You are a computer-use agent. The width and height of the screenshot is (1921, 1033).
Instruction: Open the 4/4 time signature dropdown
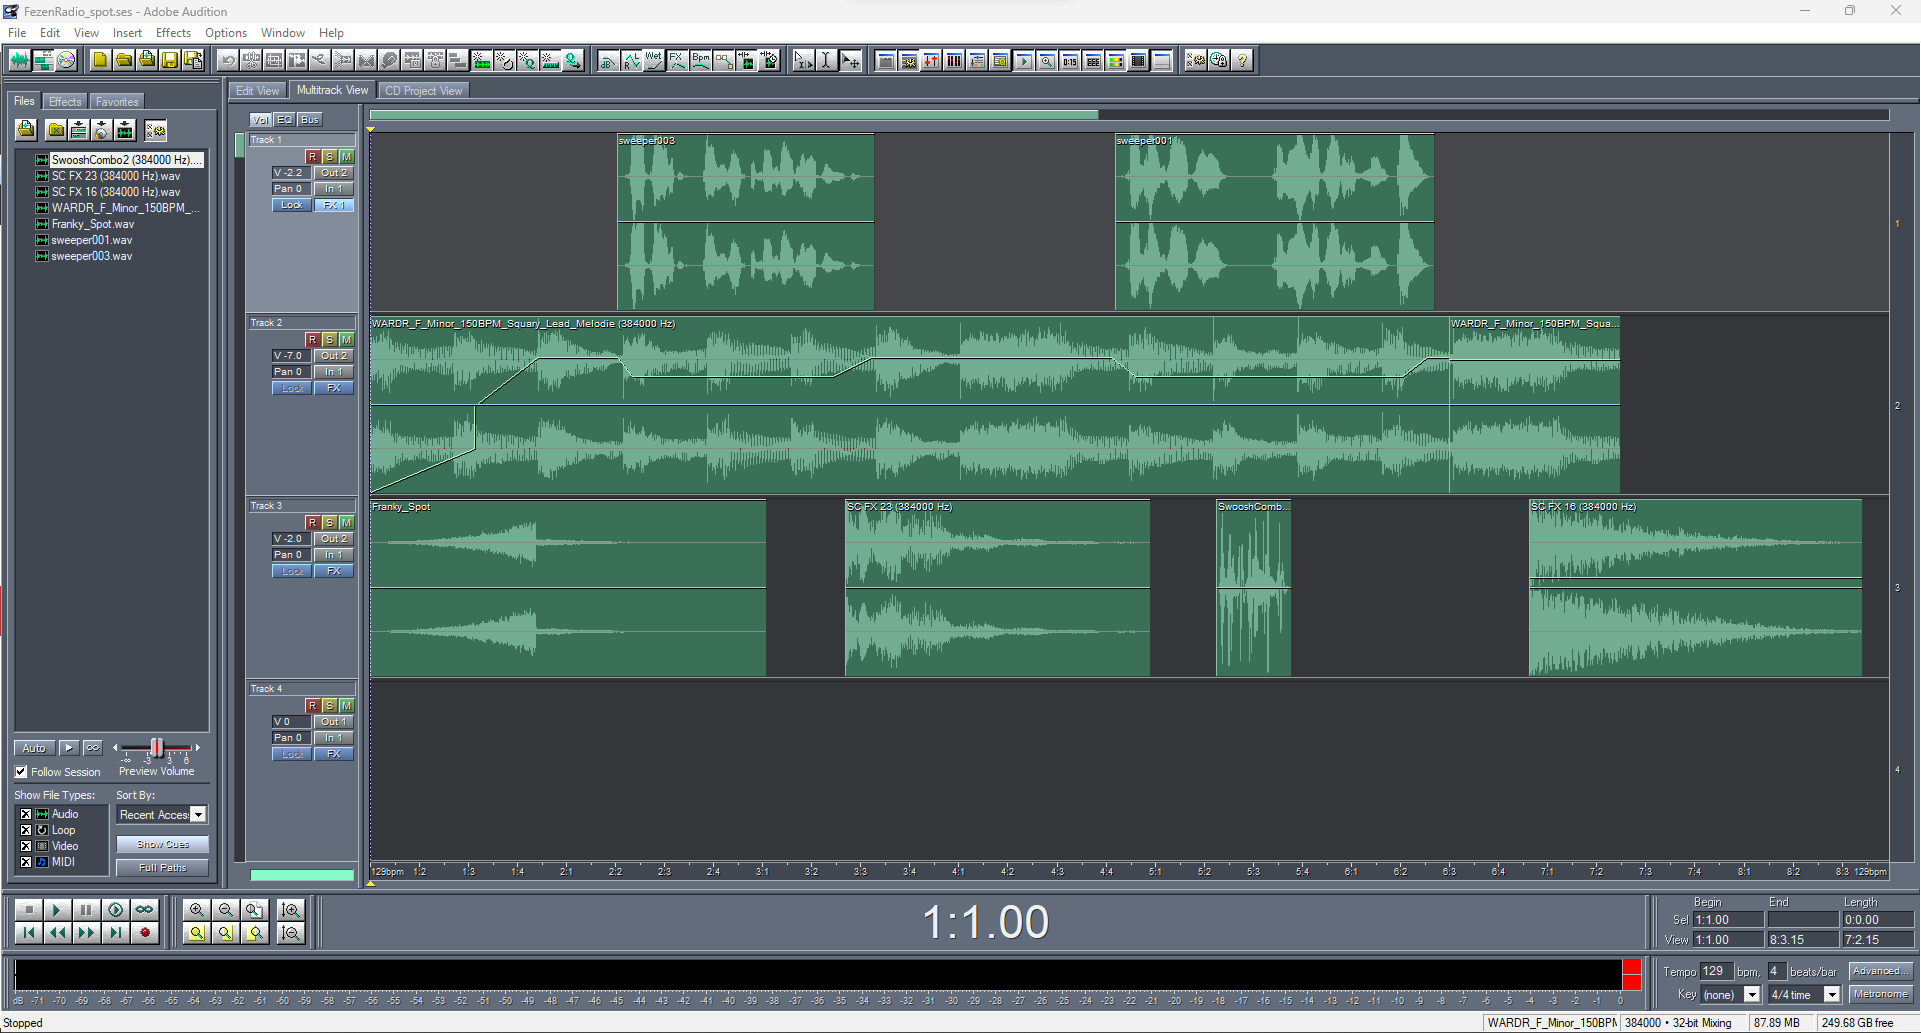(x=1804, y=995)
